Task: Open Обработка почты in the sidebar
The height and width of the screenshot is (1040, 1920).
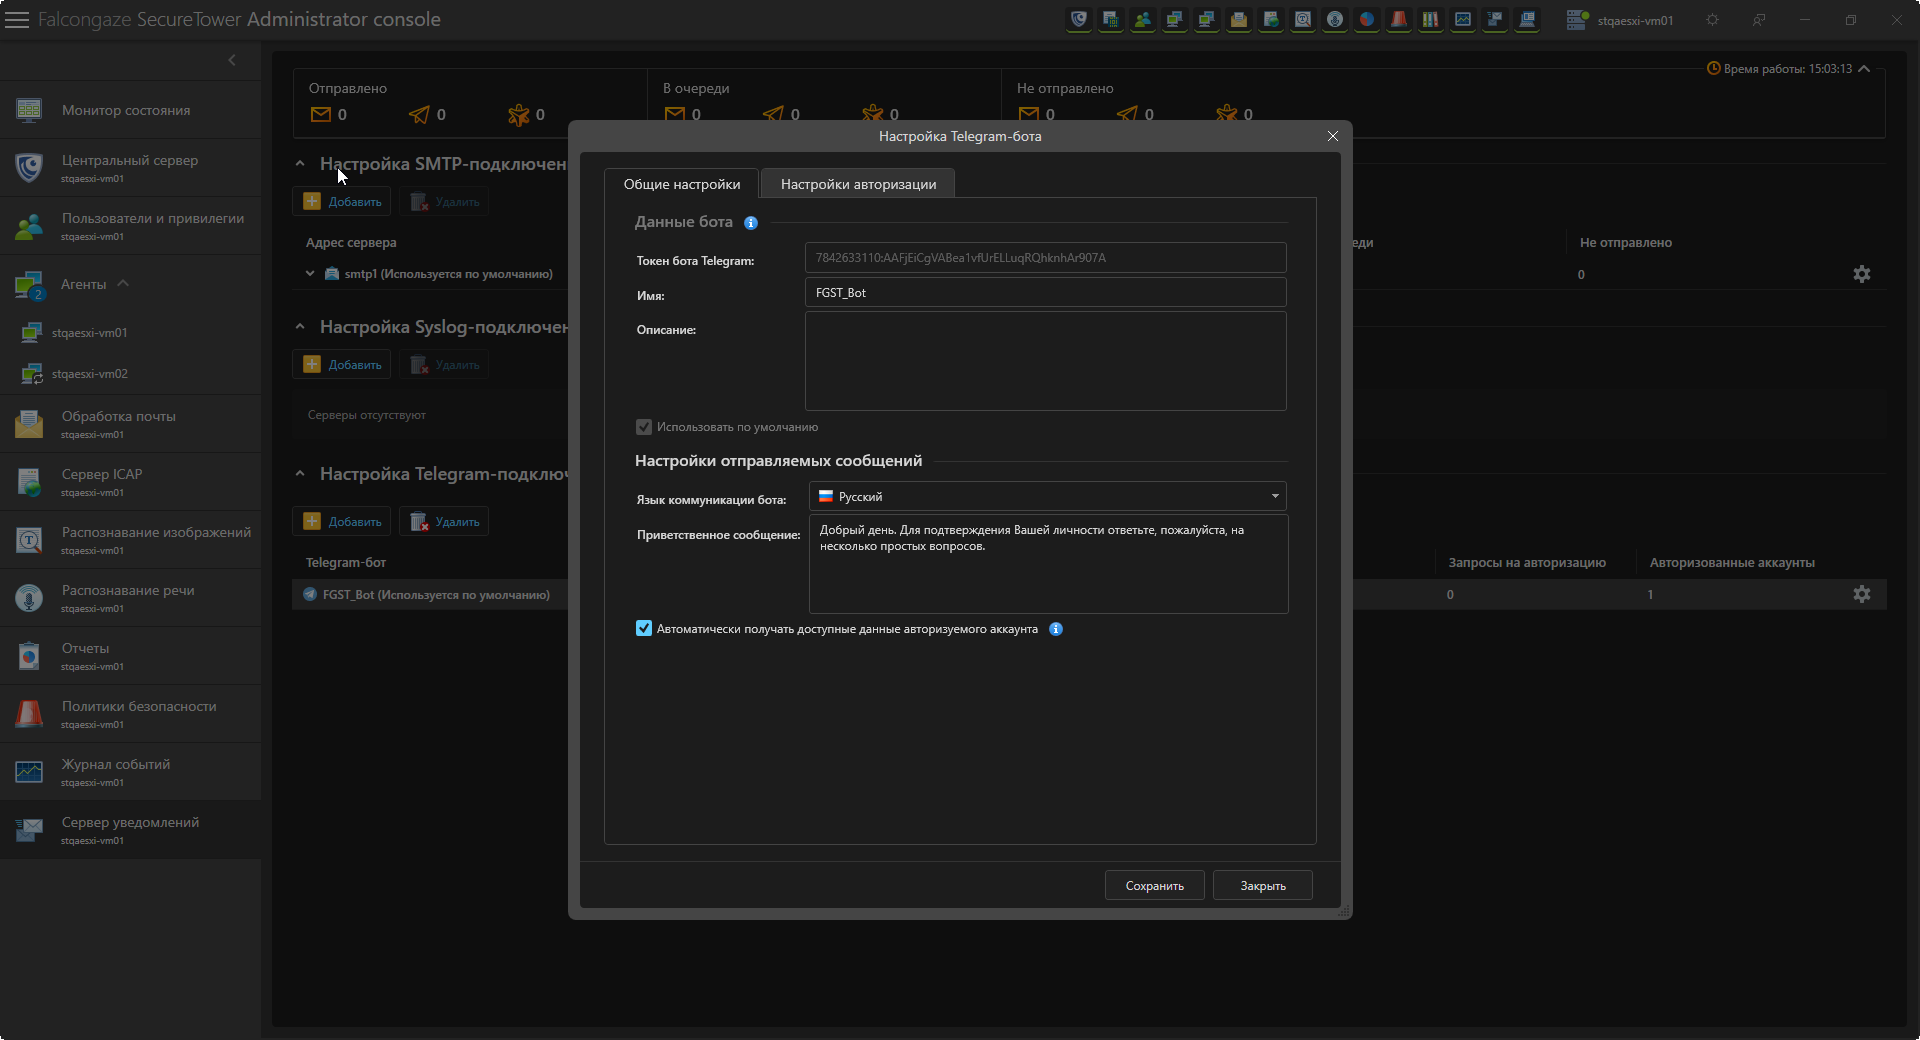Action: pyautogui.click(x=130, y=424)
